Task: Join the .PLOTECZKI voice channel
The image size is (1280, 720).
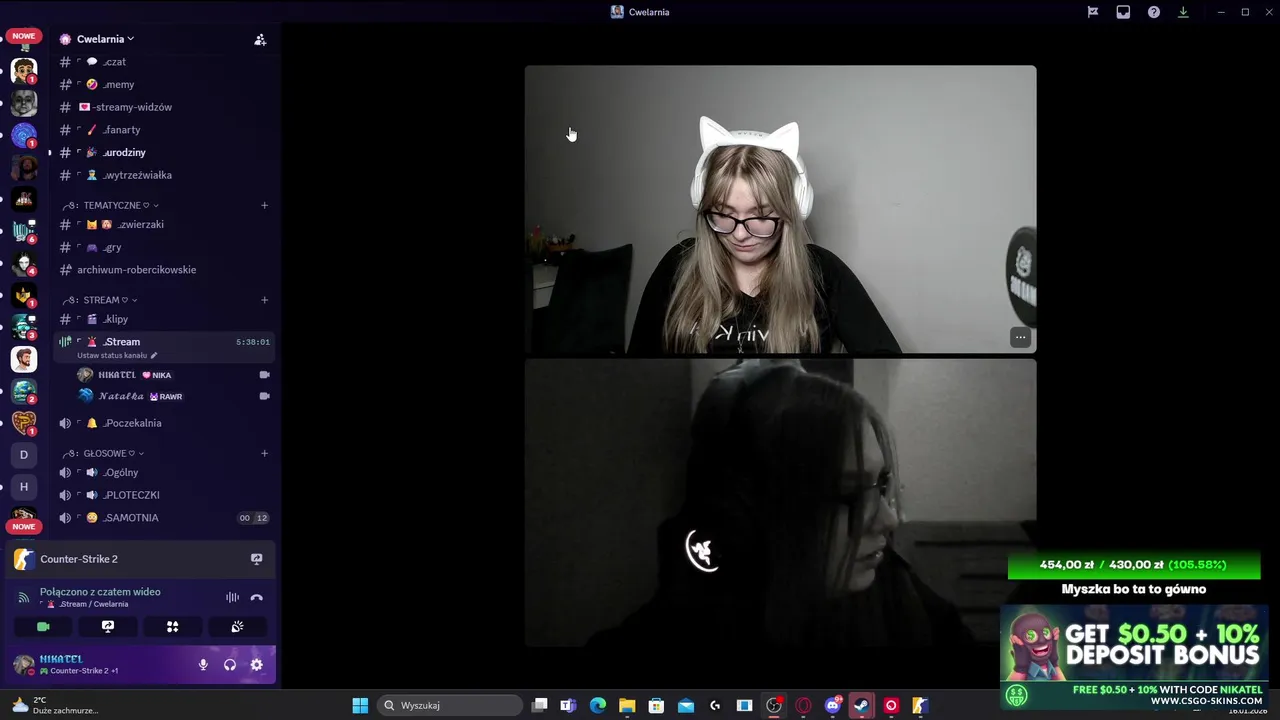Action: (x=164, y=495)
